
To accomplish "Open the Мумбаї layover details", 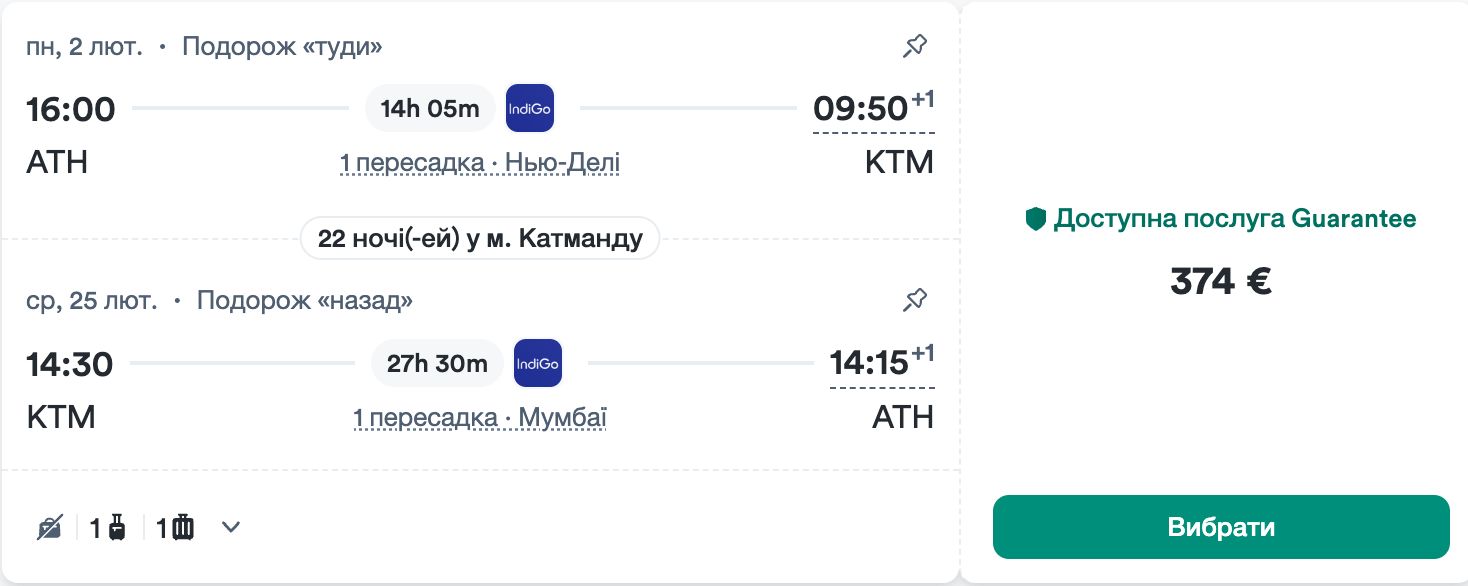I will [x=479, y=417].
